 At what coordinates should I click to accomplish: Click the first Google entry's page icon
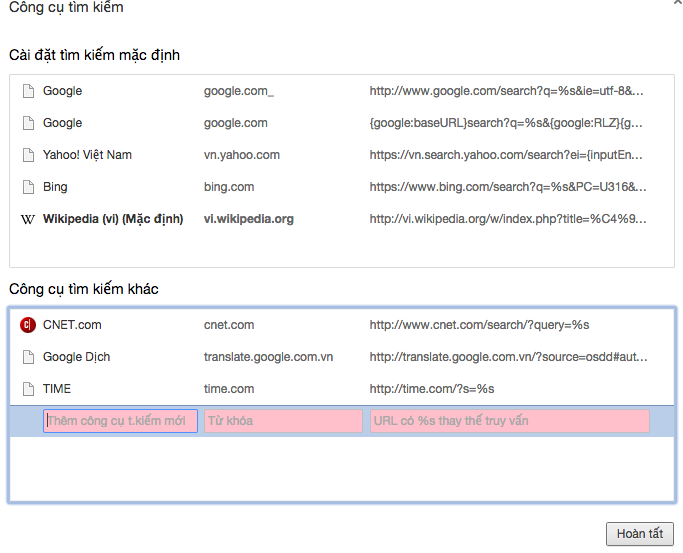tap(28, 91)
